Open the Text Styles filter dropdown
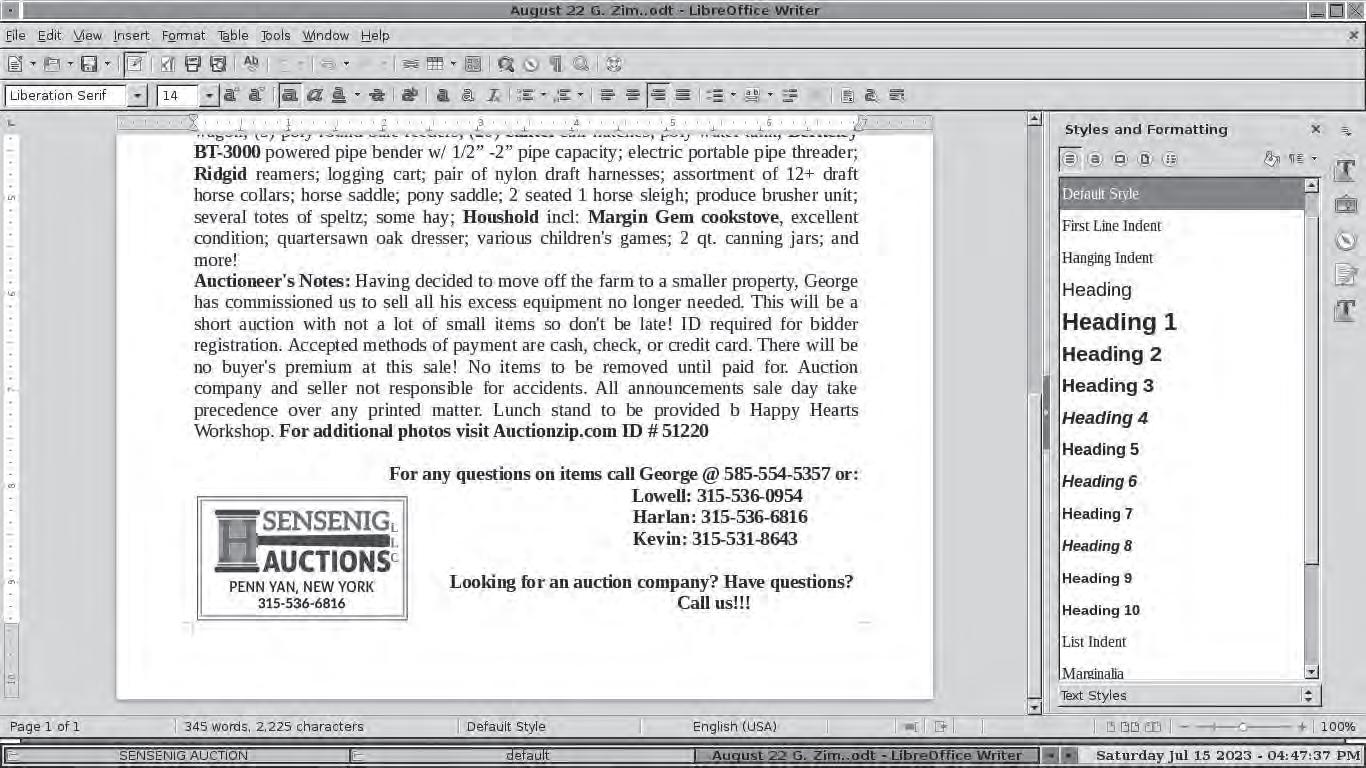Image resolution: width=1366 pixels, height=768 pixels. pos(1188,696)
